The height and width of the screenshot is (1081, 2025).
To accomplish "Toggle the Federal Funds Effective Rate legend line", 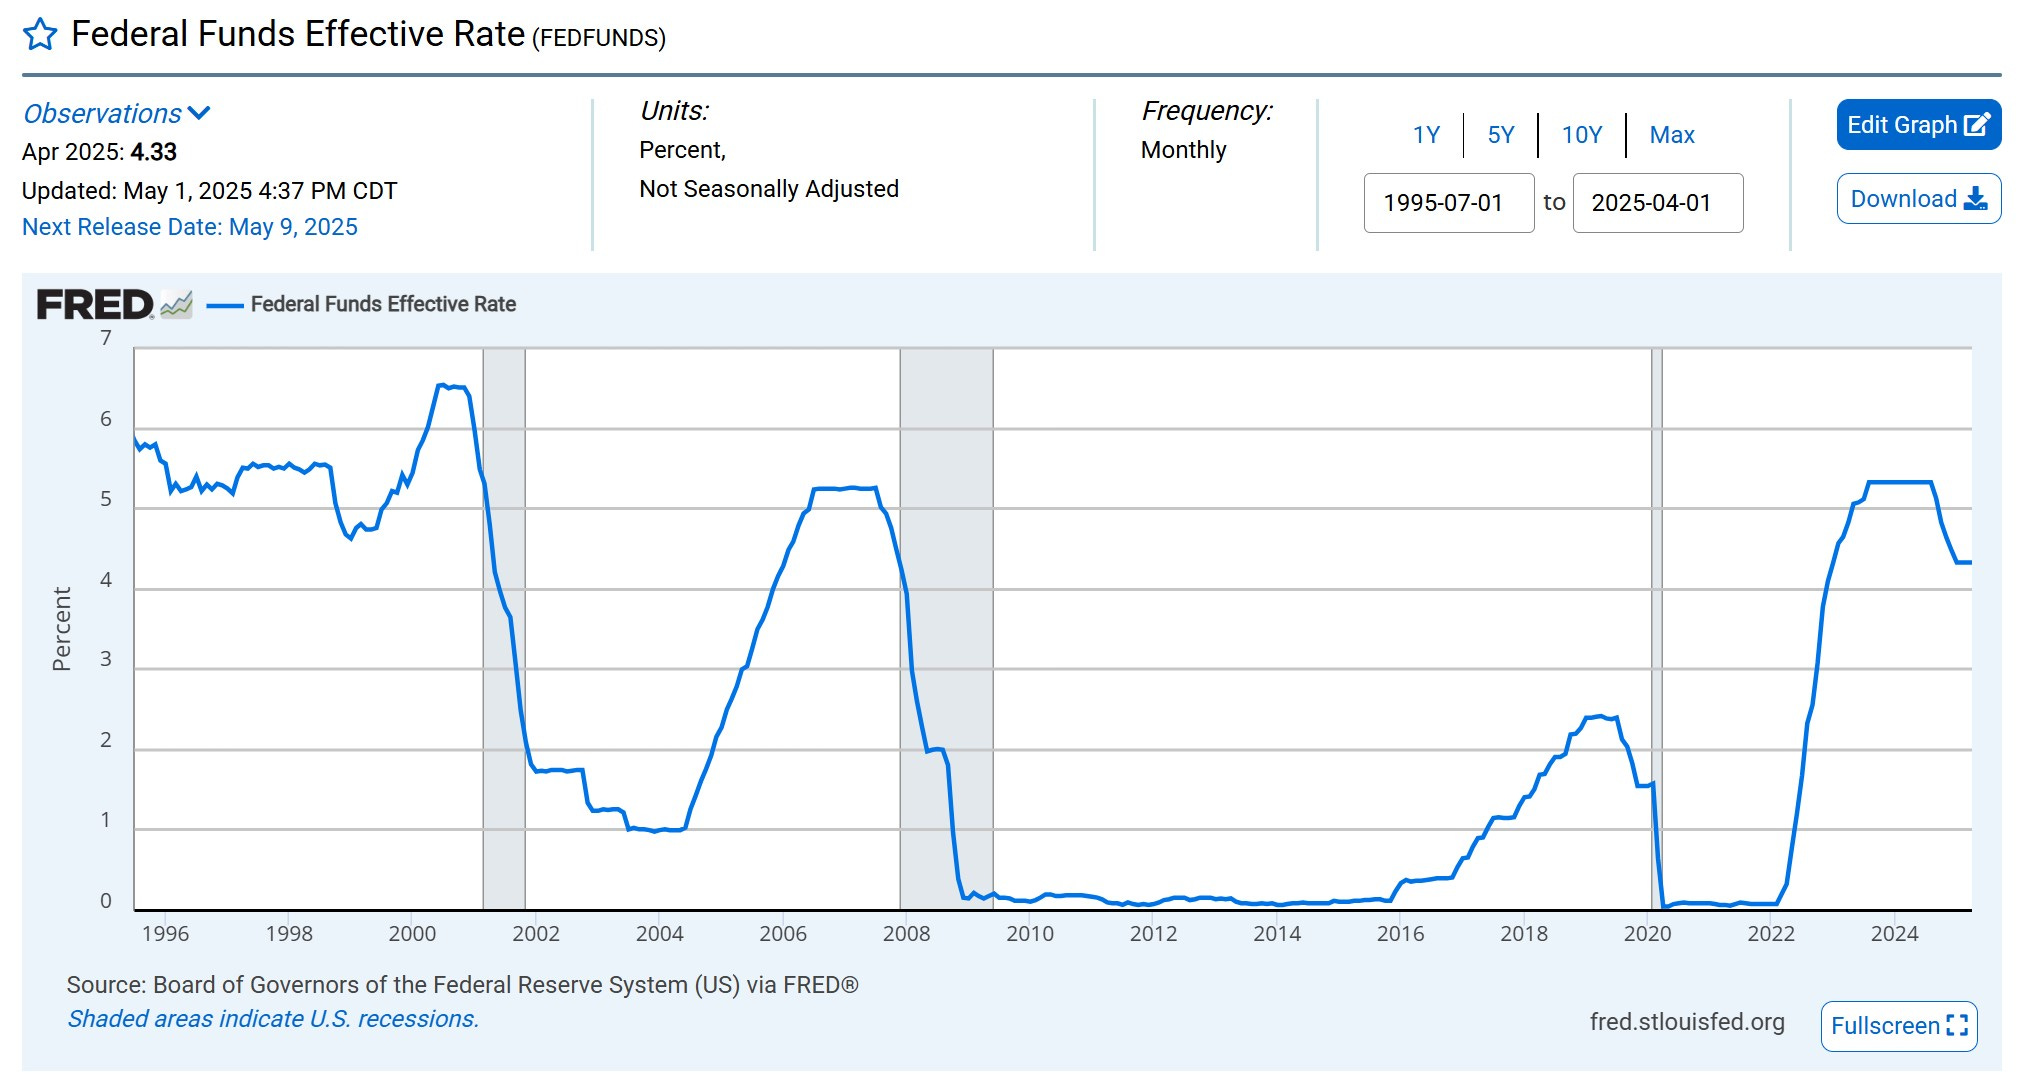I will [225, 305].
